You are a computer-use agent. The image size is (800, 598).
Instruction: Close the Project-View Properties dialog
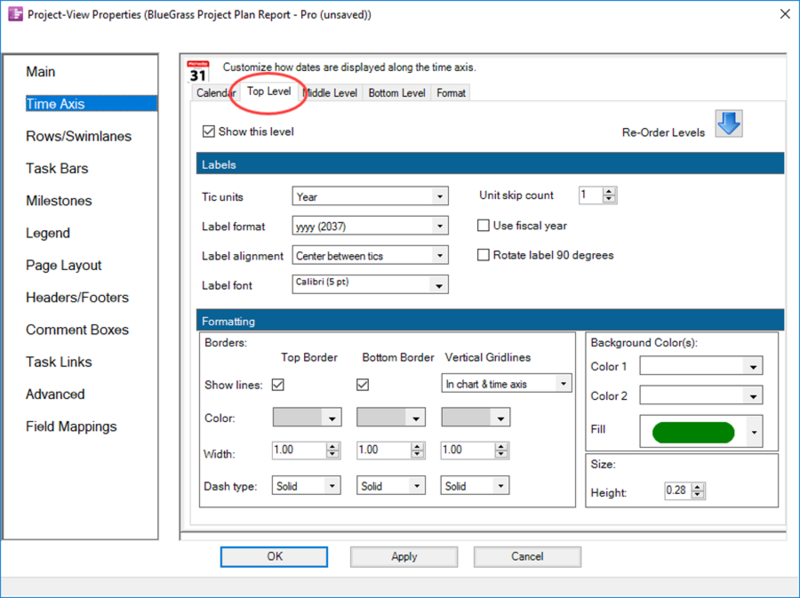click(x=785, y=14)
